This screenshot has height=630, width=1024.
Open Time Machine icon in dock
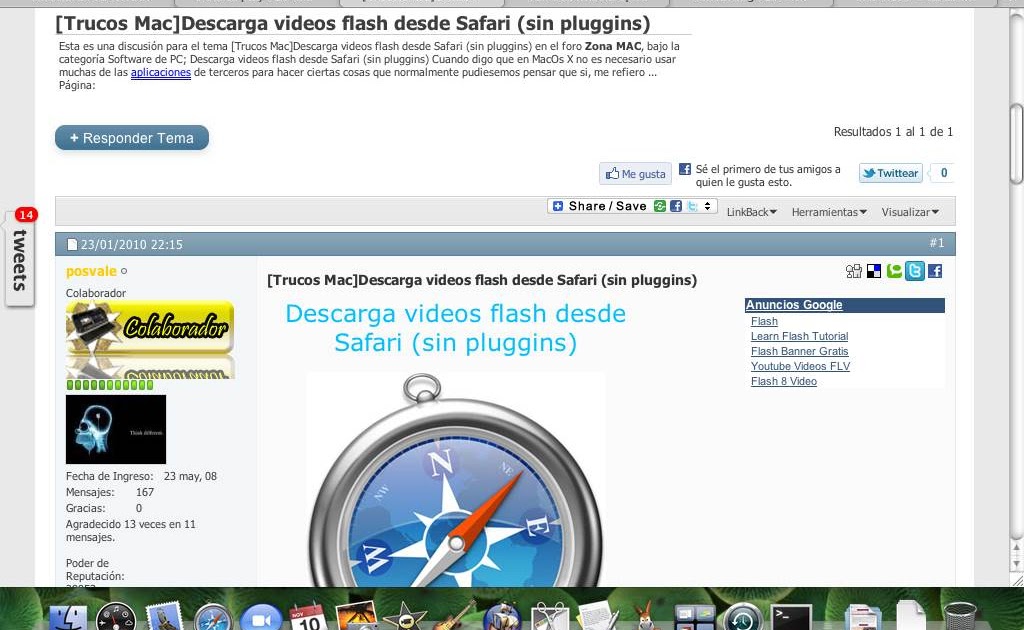[x=743, y=618]
